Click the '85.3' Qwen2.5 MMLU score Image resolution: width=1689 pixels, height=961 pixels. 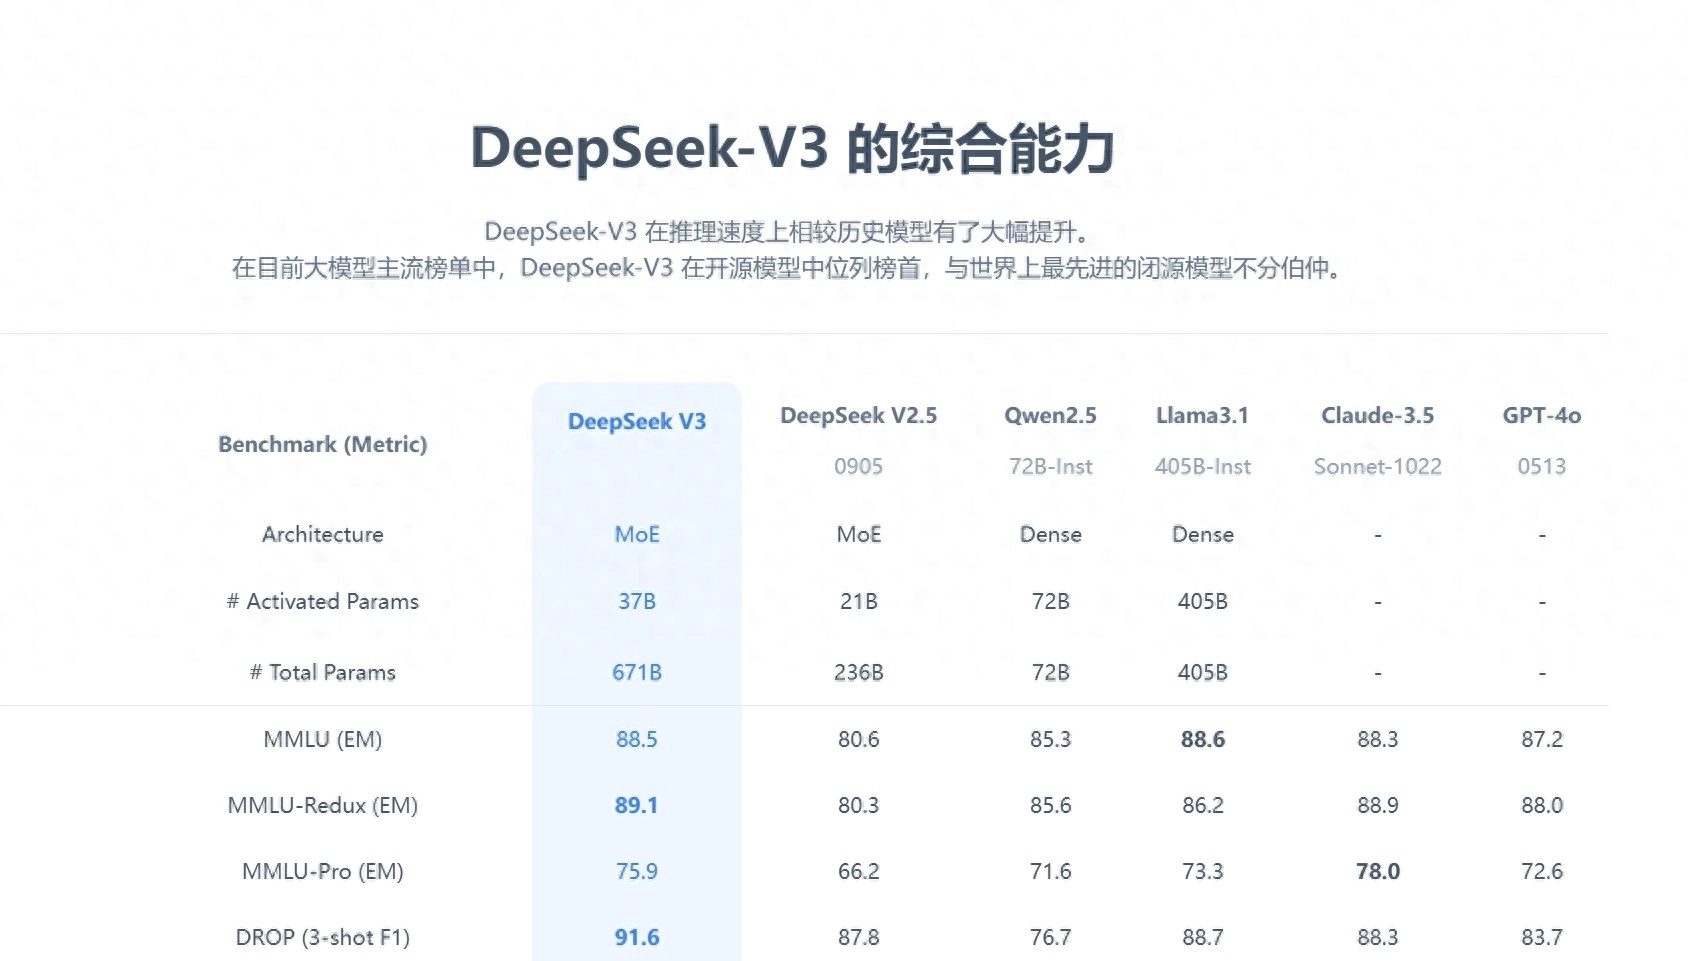[1050, 739]
